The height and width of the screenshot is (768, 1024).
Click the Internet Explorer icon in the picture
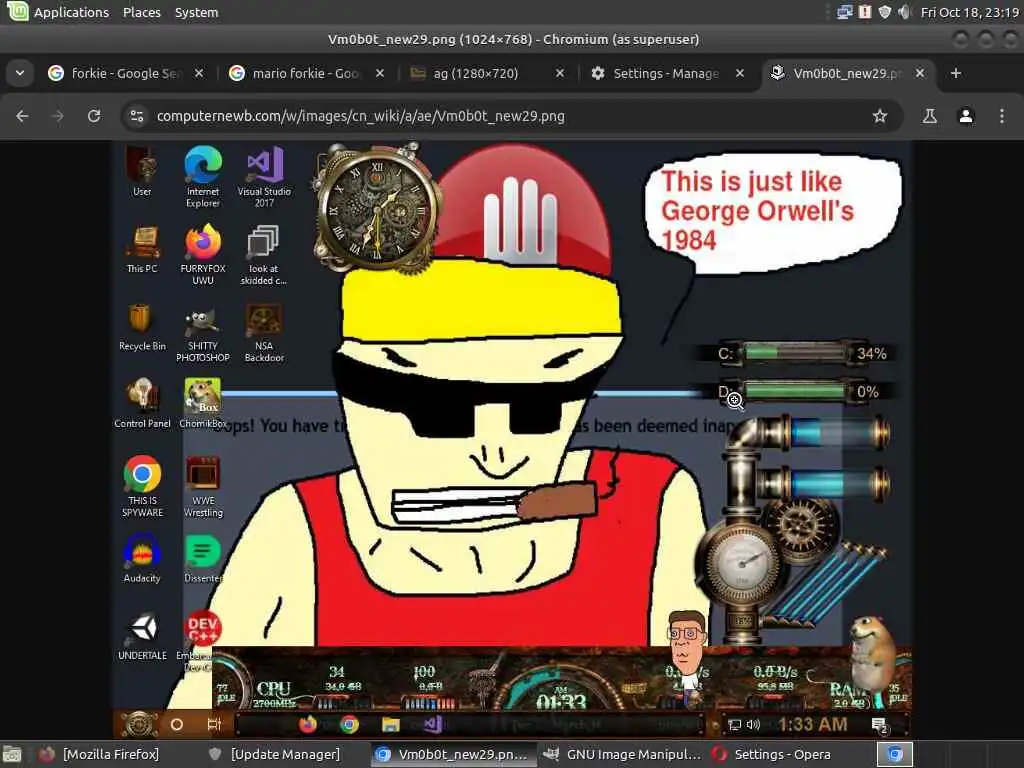click(x=203, y=176)
